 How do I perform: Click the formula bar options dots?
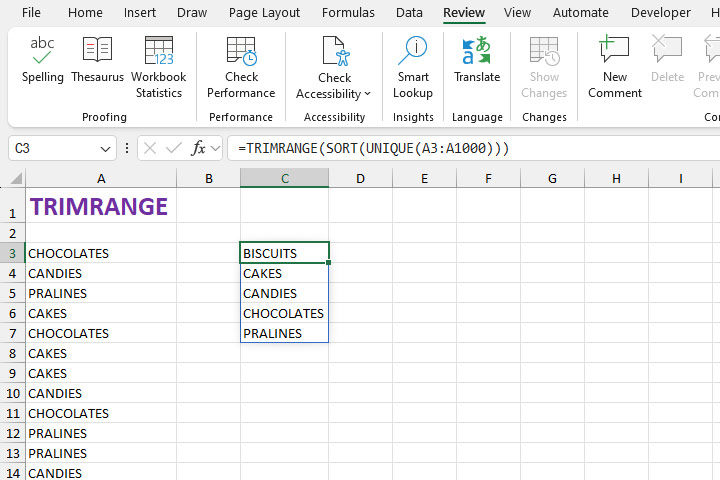127,148
